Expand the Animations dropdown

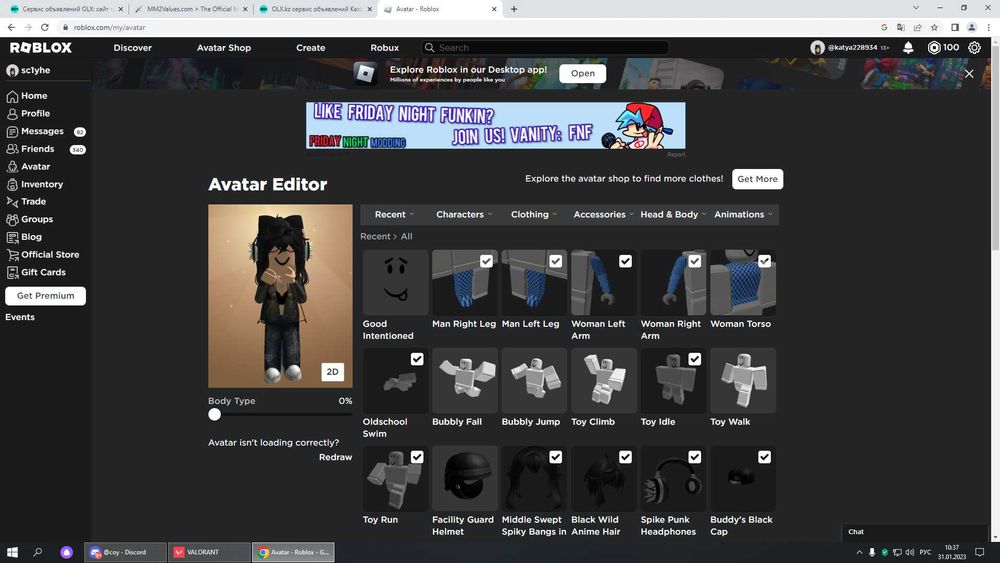click(743, 215)
